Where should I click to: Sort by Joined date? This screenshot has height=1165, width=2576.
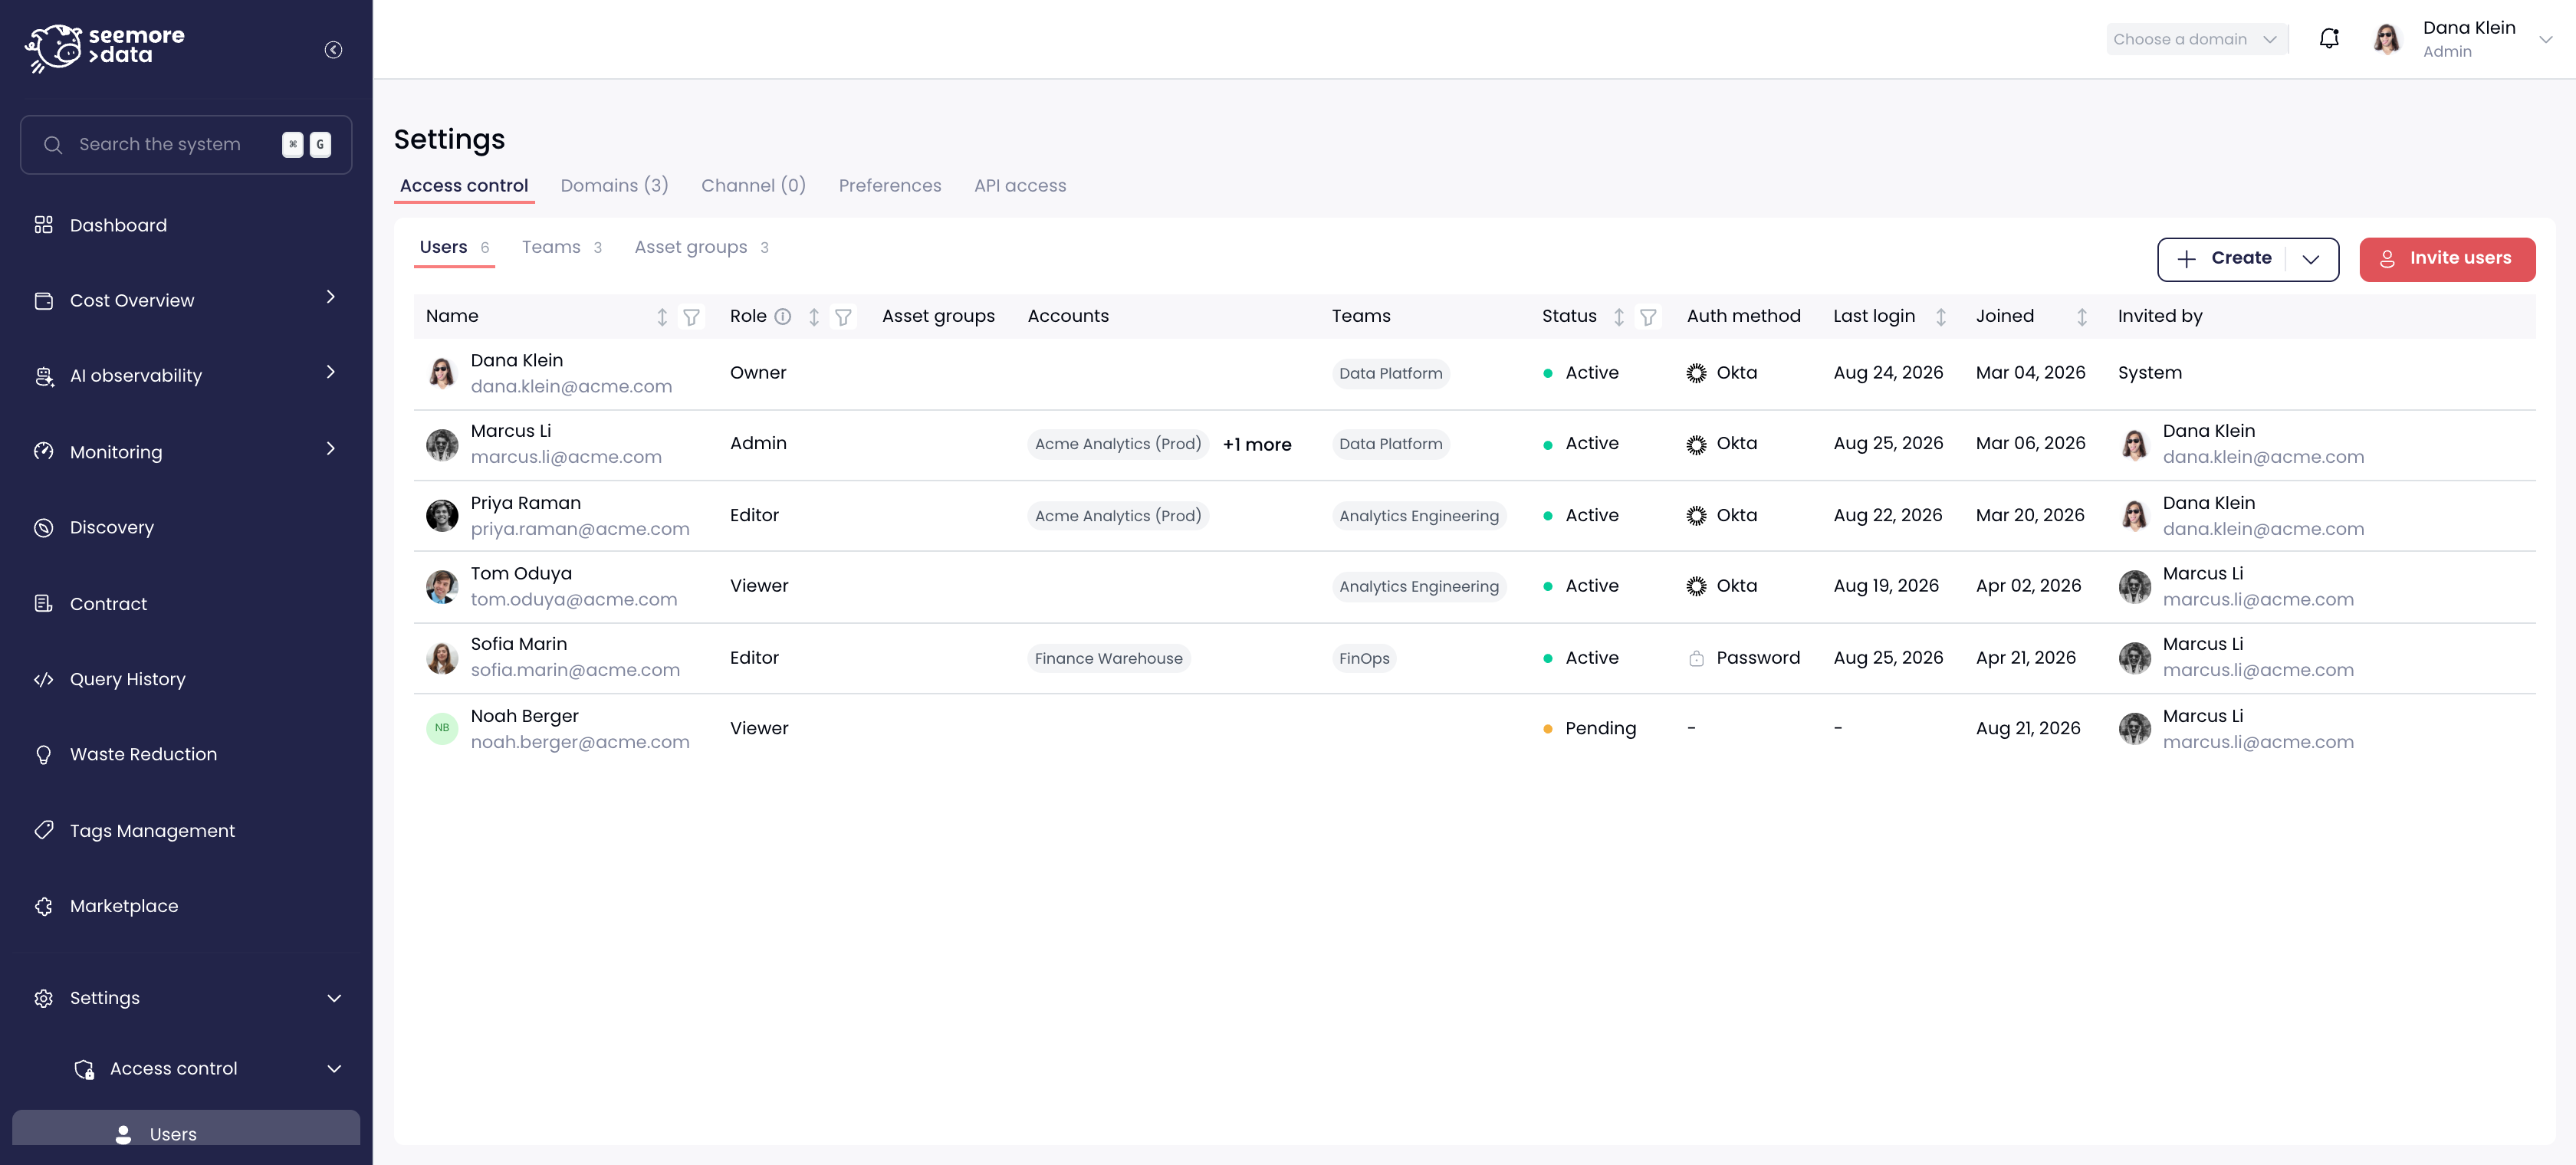(2081, 317)
